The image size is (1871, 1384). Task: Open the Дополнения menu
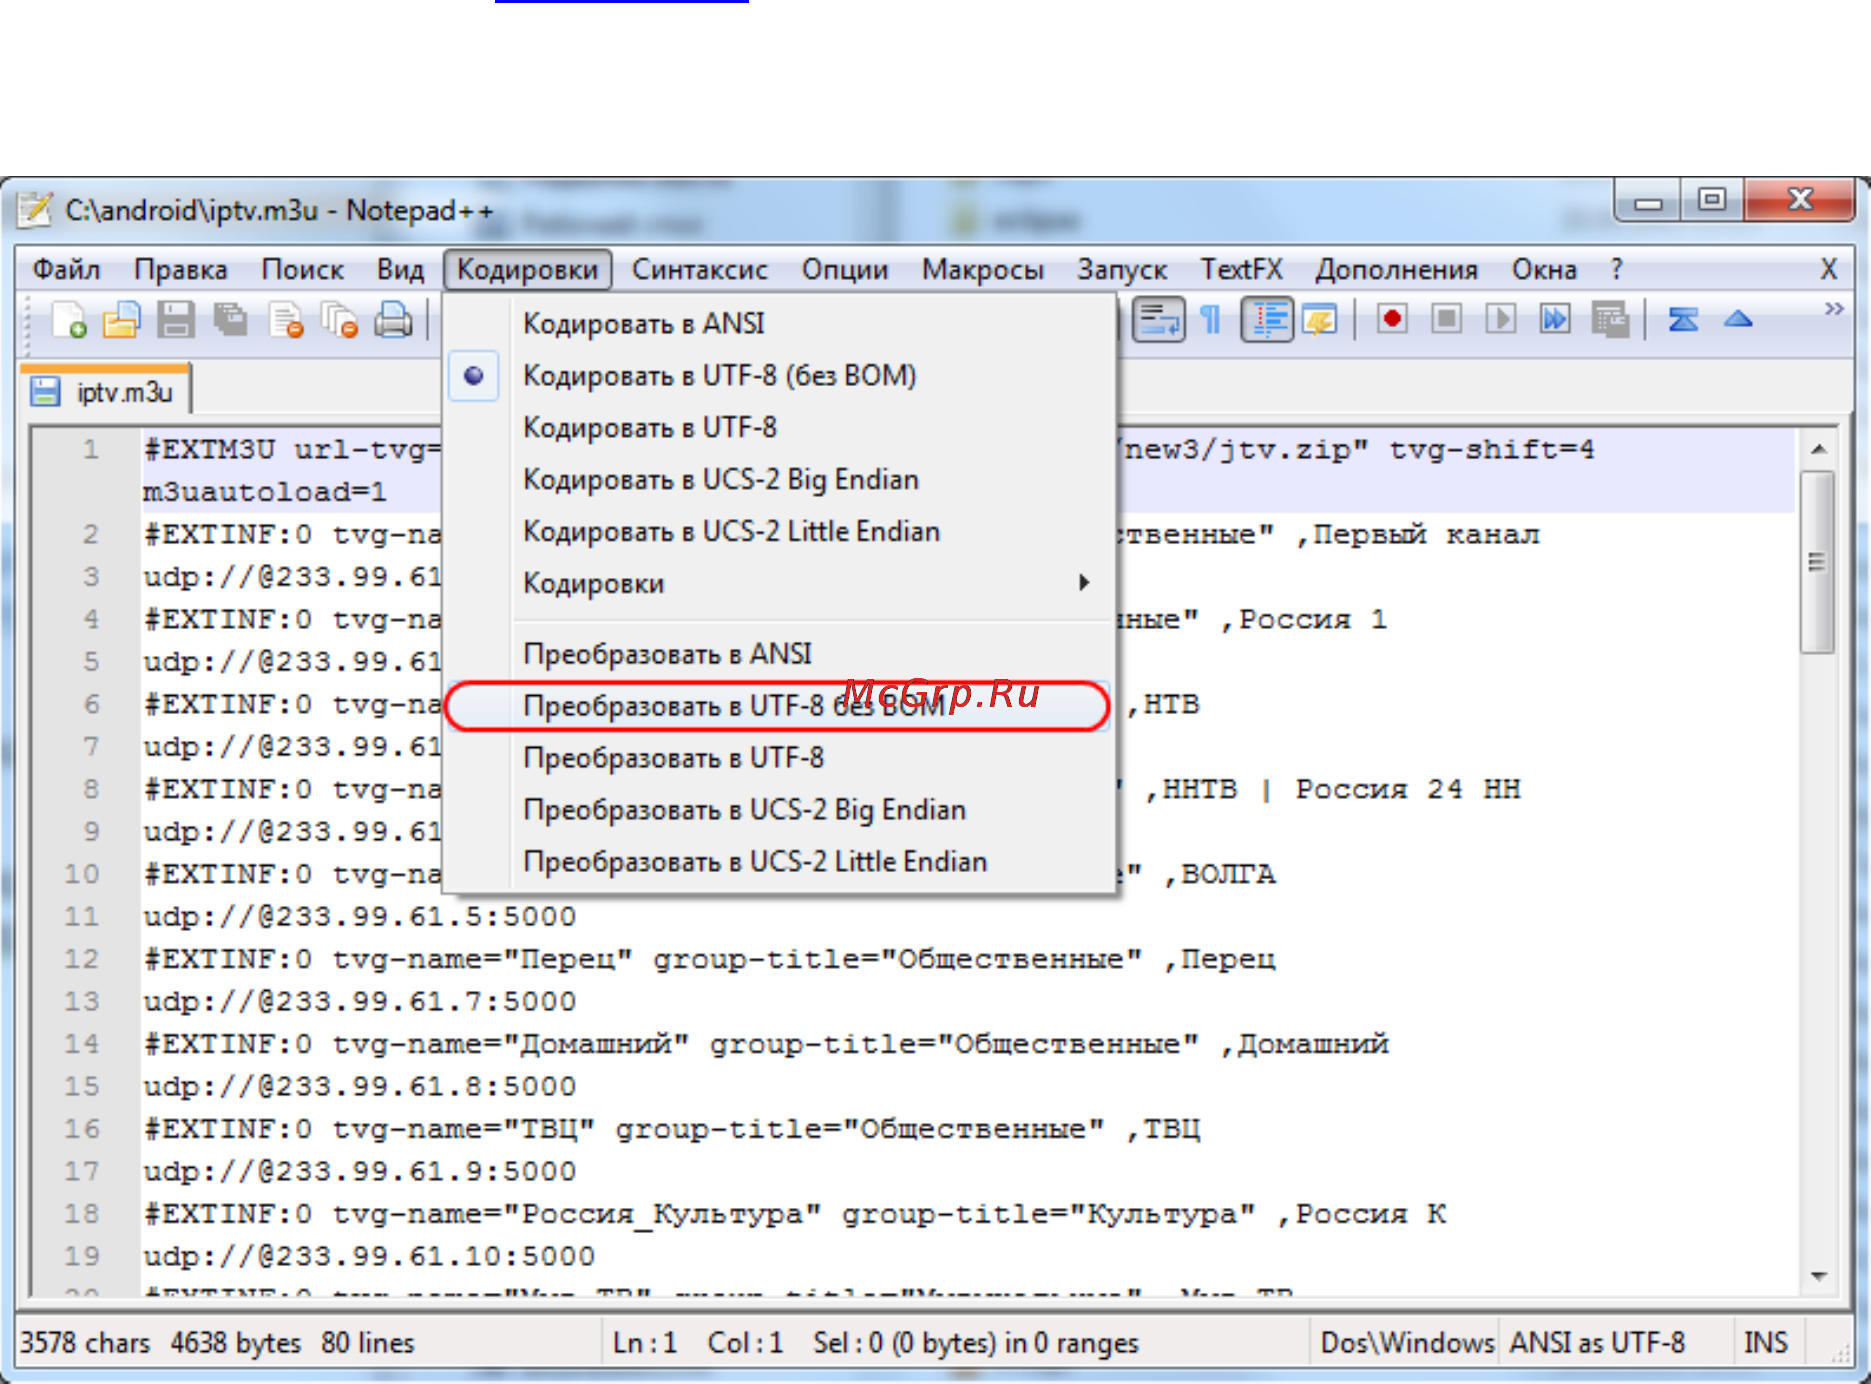pos(1396,269)
